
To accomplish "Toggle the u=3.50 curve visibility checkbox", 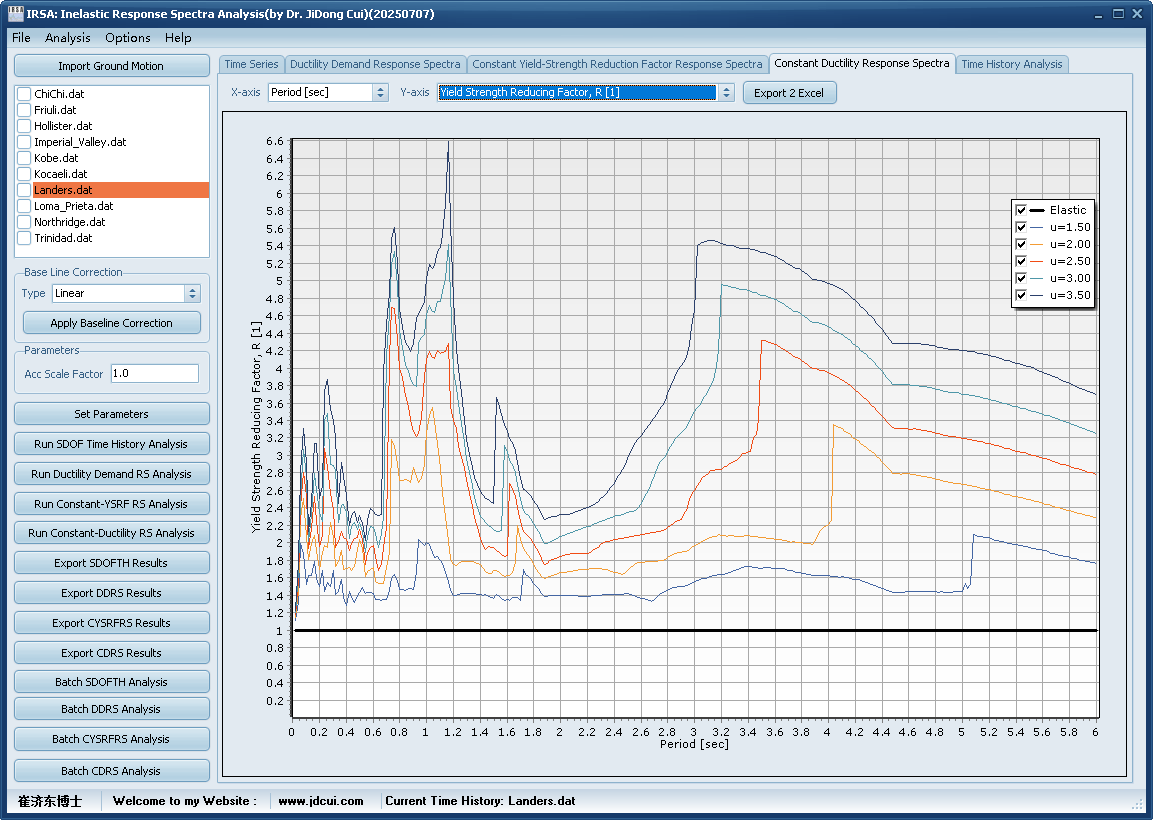I will pyautogui.click(x=1021, y=295).
